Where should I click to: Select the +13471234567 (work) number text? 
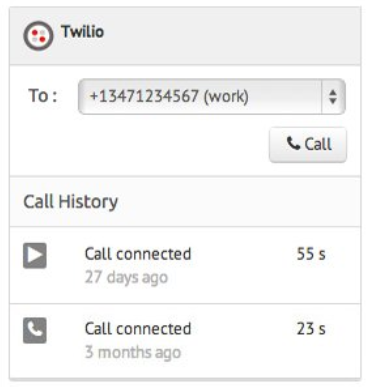click(169, 97)
